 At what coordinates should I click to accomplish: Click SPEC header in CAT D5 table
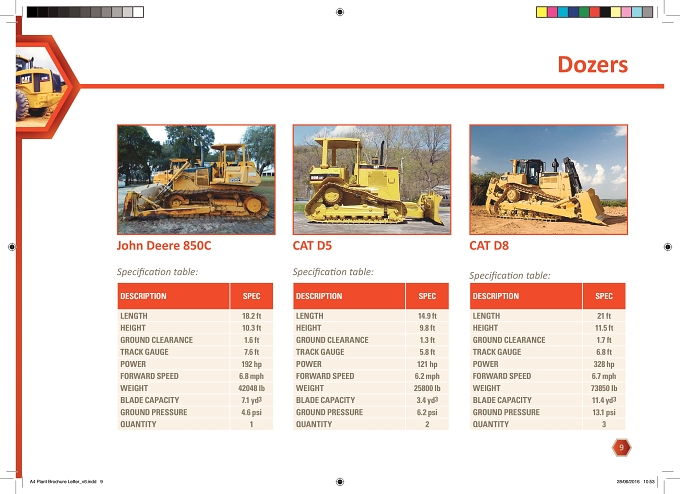(427, 296)
